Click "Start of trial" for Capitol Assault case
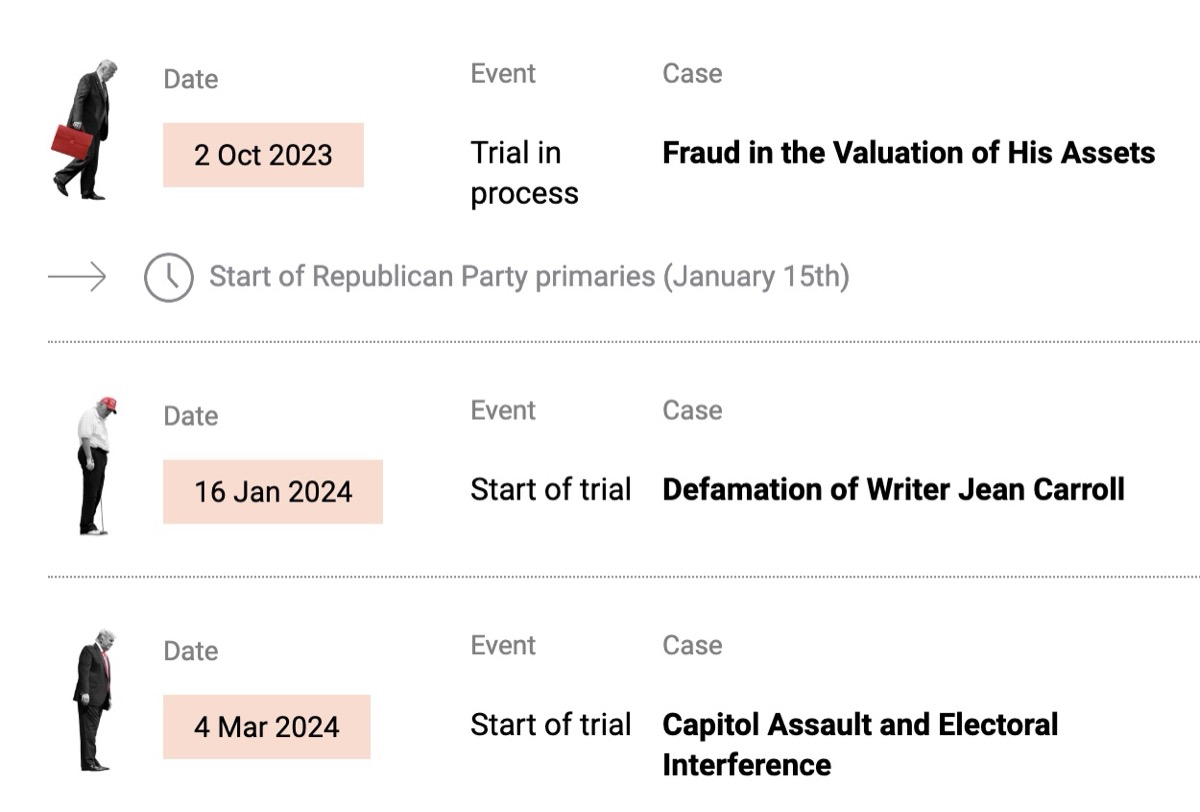This screenshot has width=1200, height=812. pos(550,725)
